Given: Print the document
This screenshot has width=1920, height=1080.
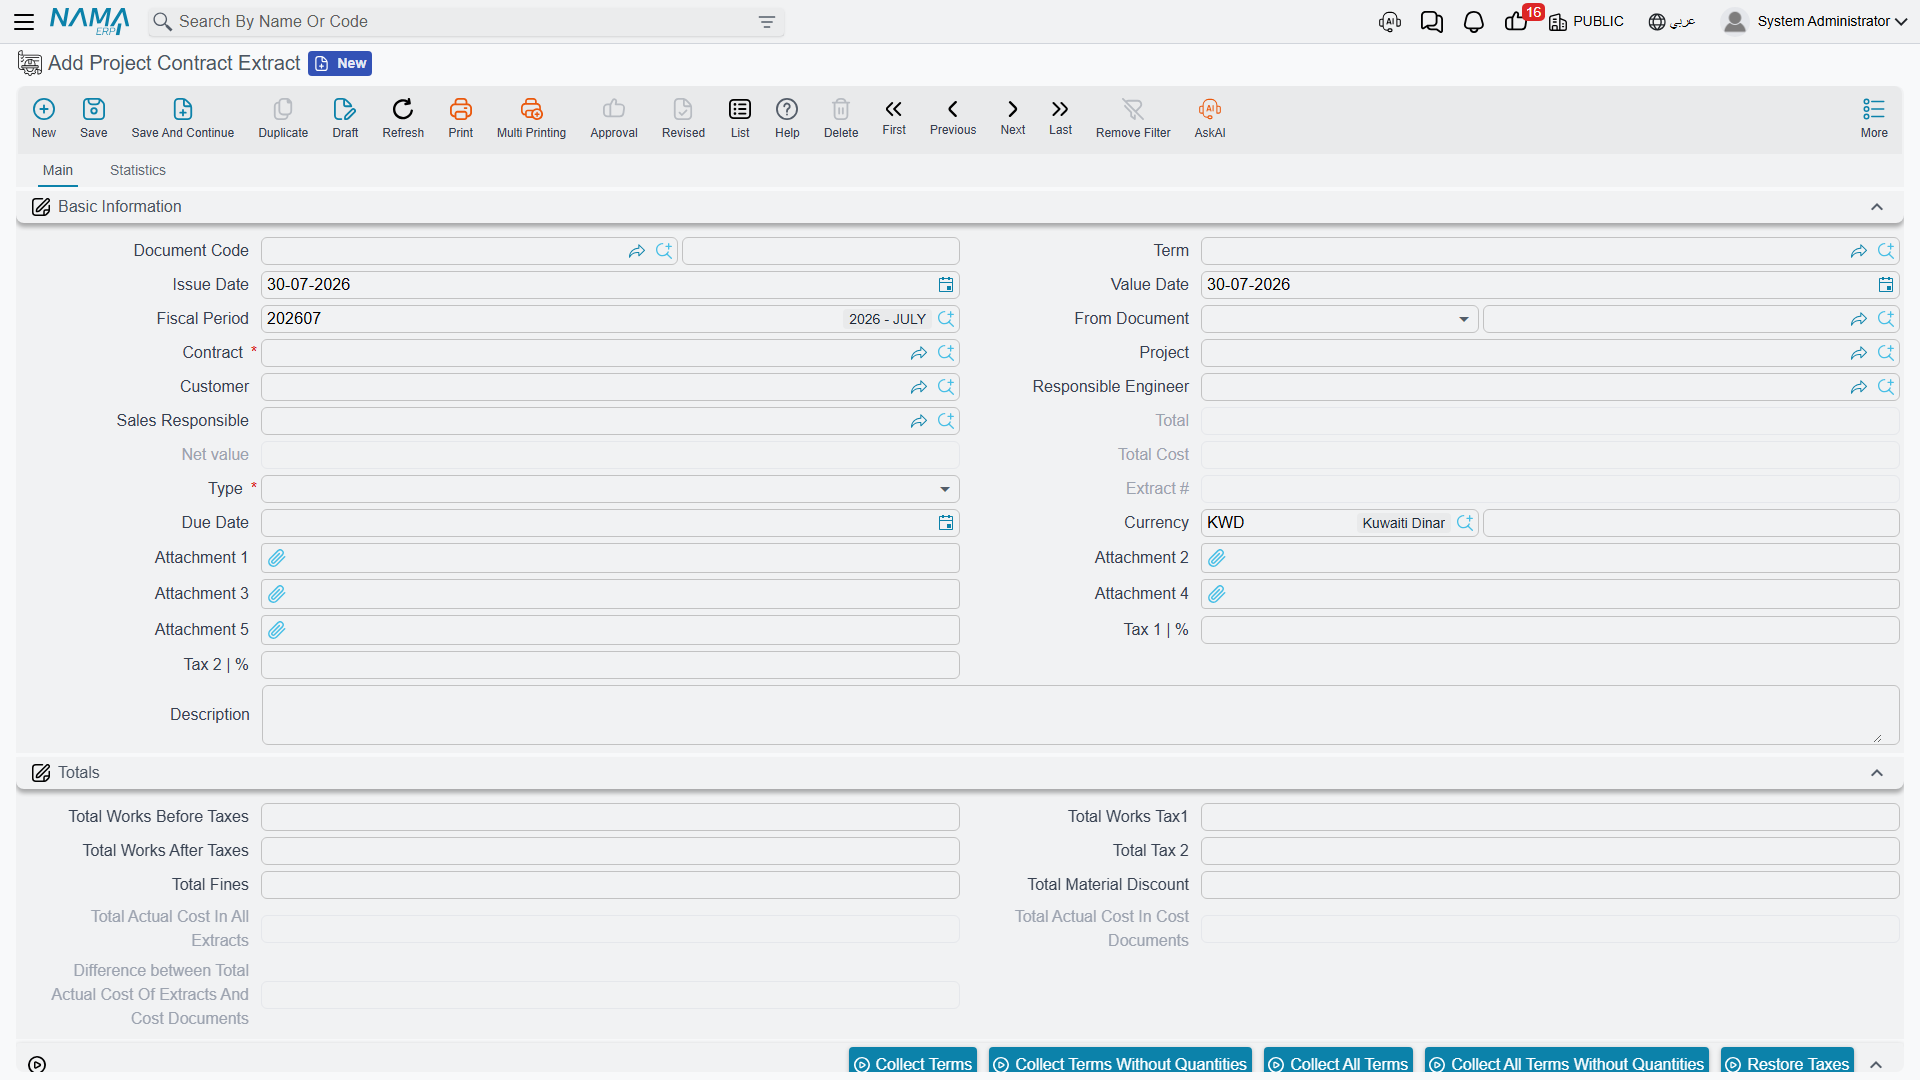Looking at the screenshot, I should click(x=461, y=117).
